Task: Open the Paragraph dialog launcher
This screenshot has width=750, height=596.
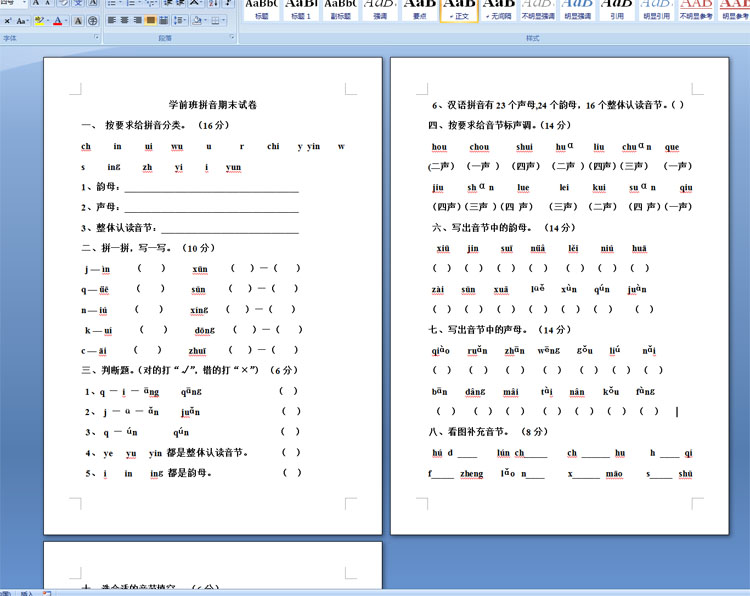Action: (x=232, y=37)
